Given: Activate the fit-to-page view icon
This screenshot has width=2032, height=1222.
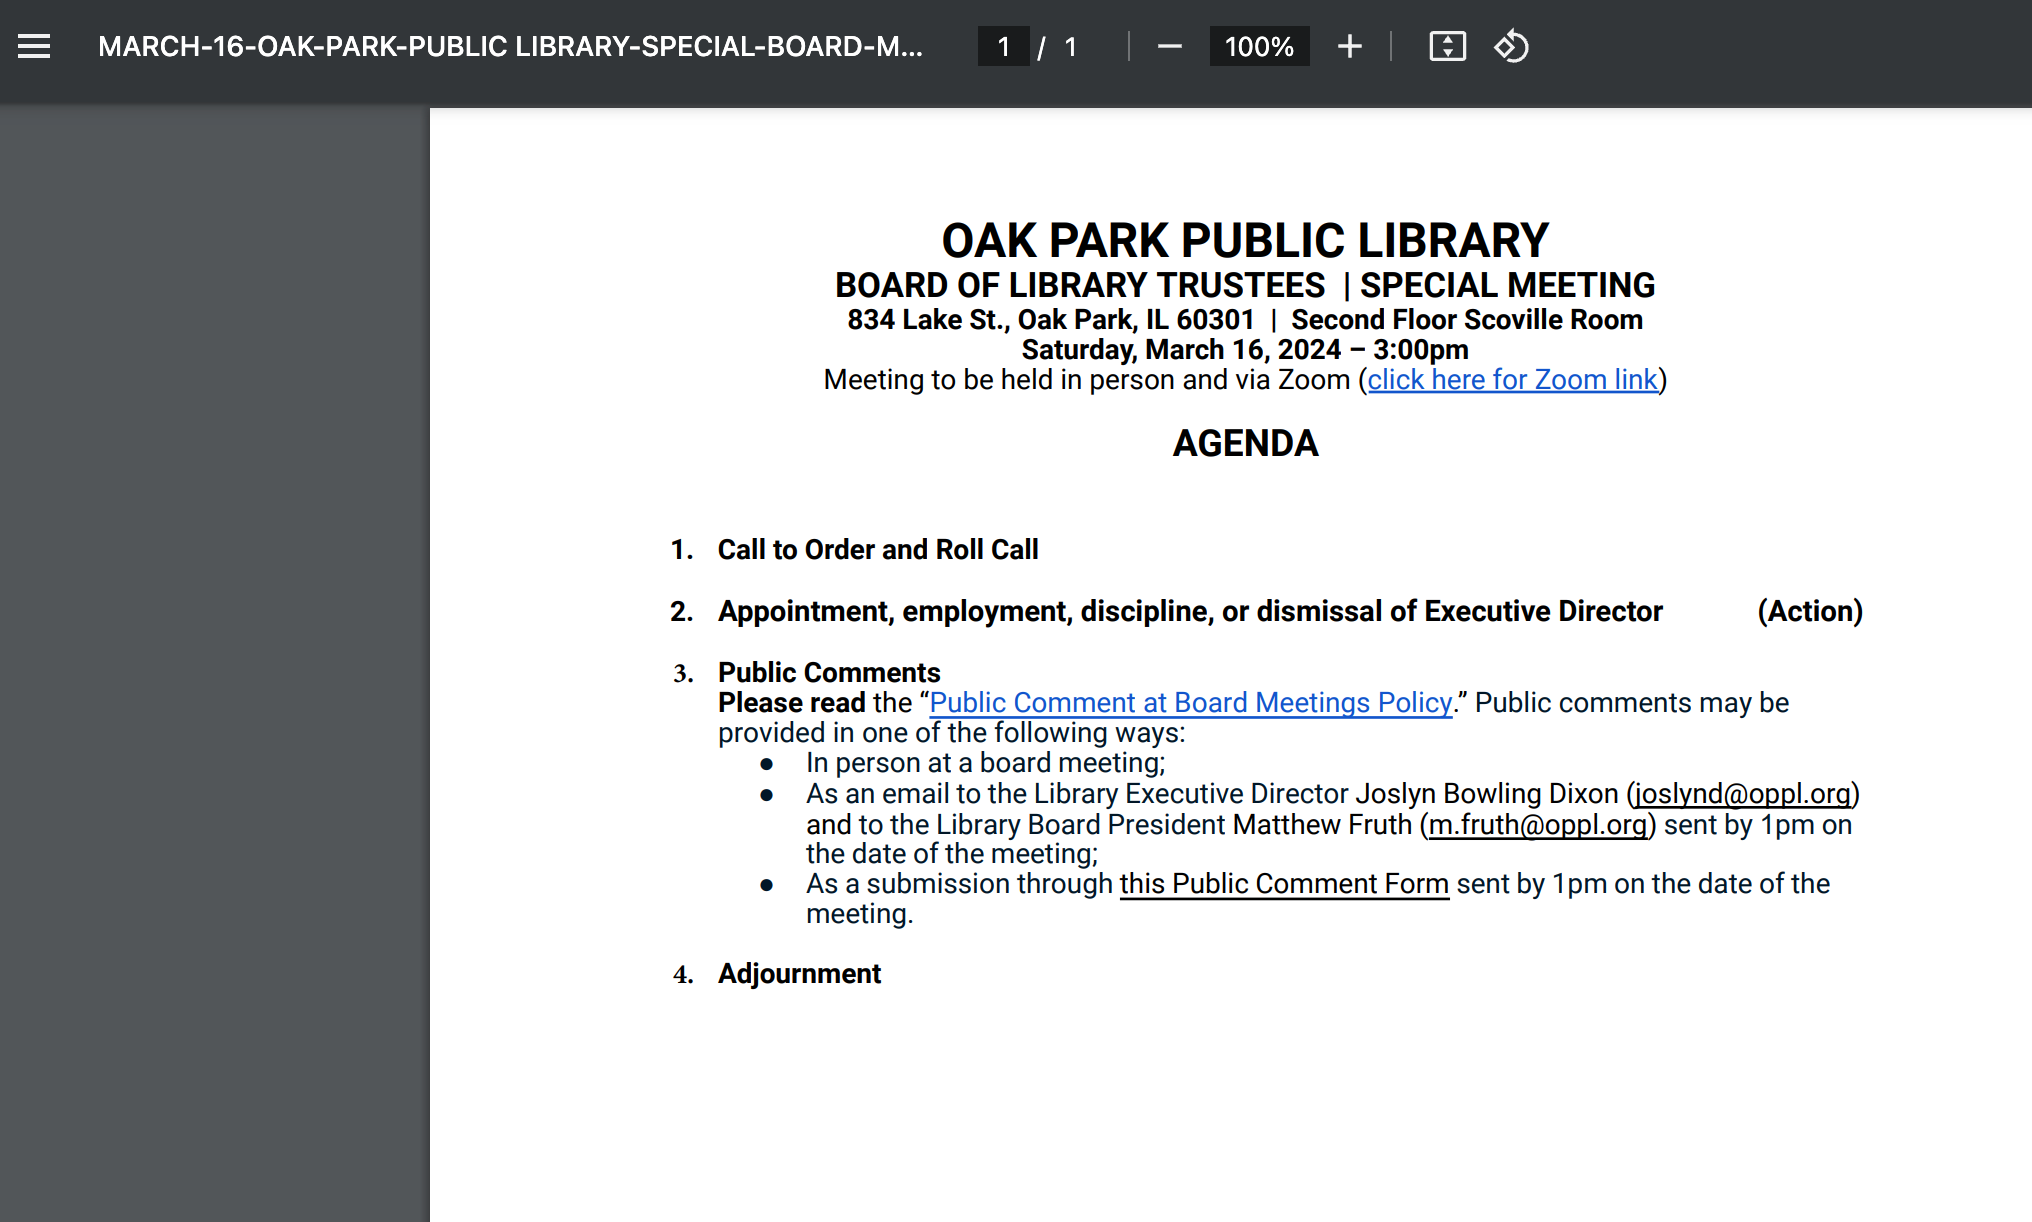Looking at the screenshot, I should [1446, 46].
